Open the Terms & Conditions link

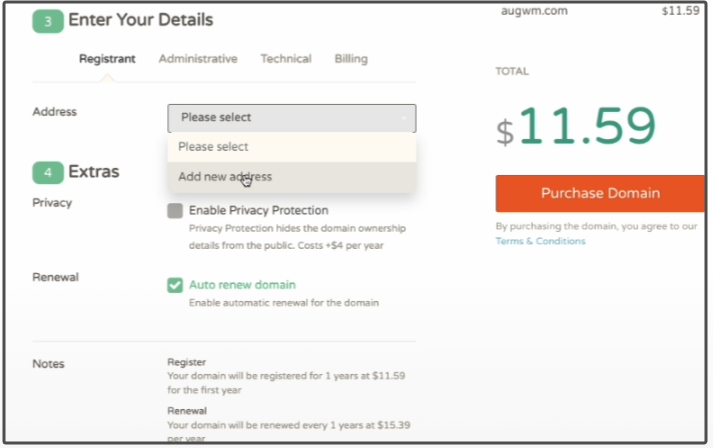click(x=540, y=241)
